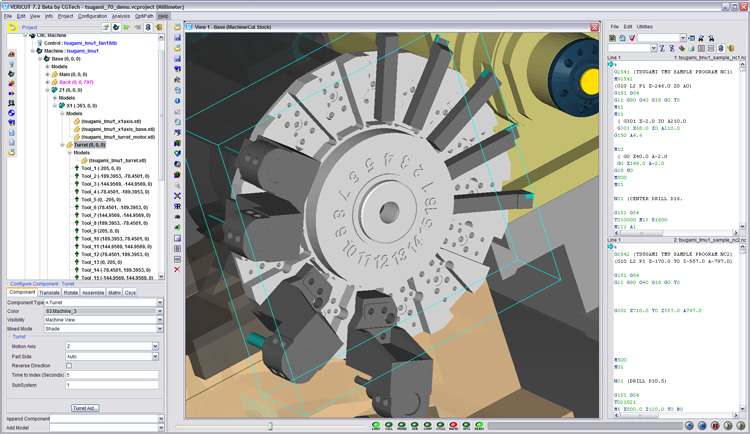Open the Motion Axis dropdown
750x434 pixels.
click(x=153, y=346)
